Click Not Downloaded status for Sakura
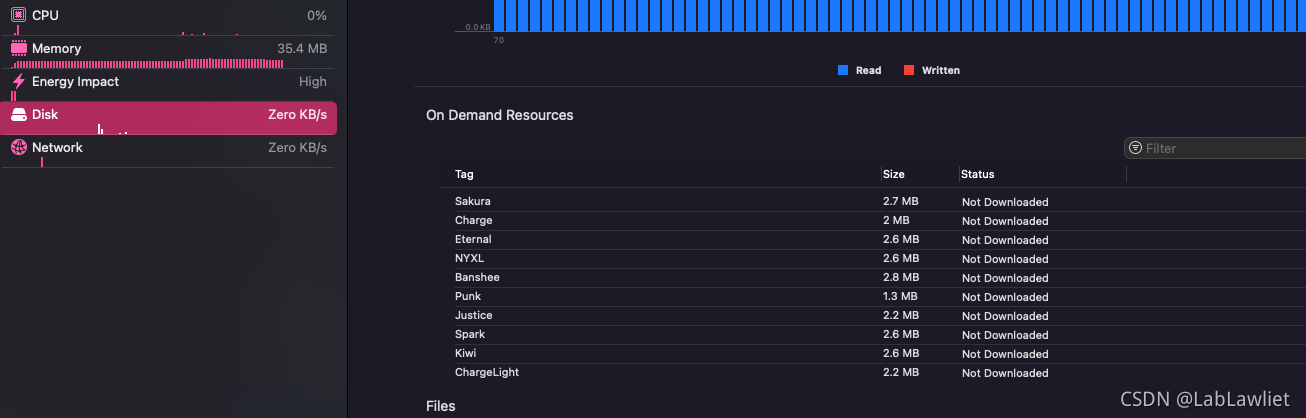The image size is (1306, 418). (1005, 202)
